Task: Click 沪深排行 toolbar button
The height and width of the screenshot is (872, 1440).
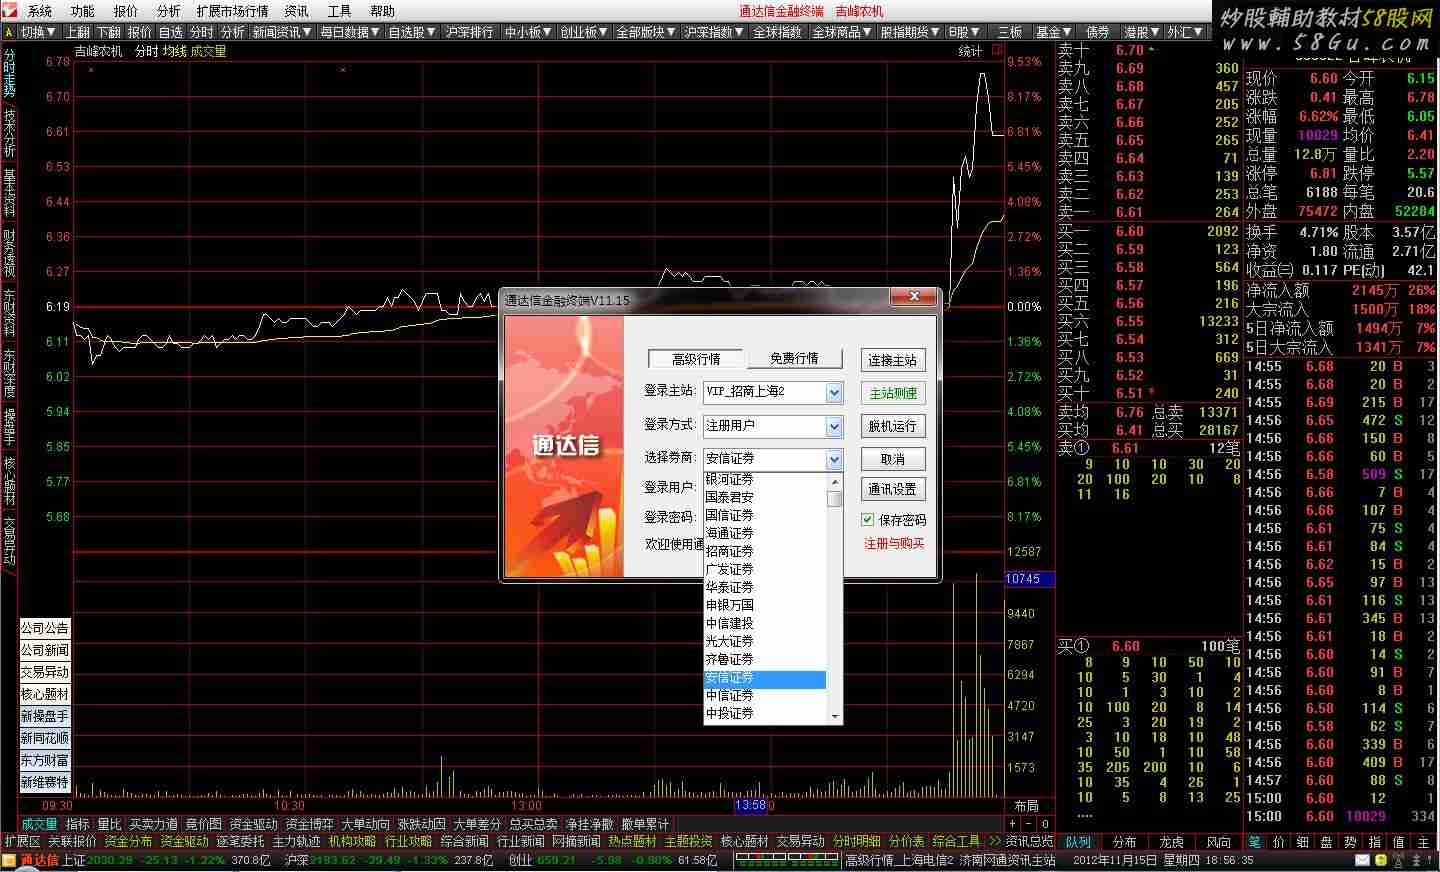Action: click(x=470, y=32)
